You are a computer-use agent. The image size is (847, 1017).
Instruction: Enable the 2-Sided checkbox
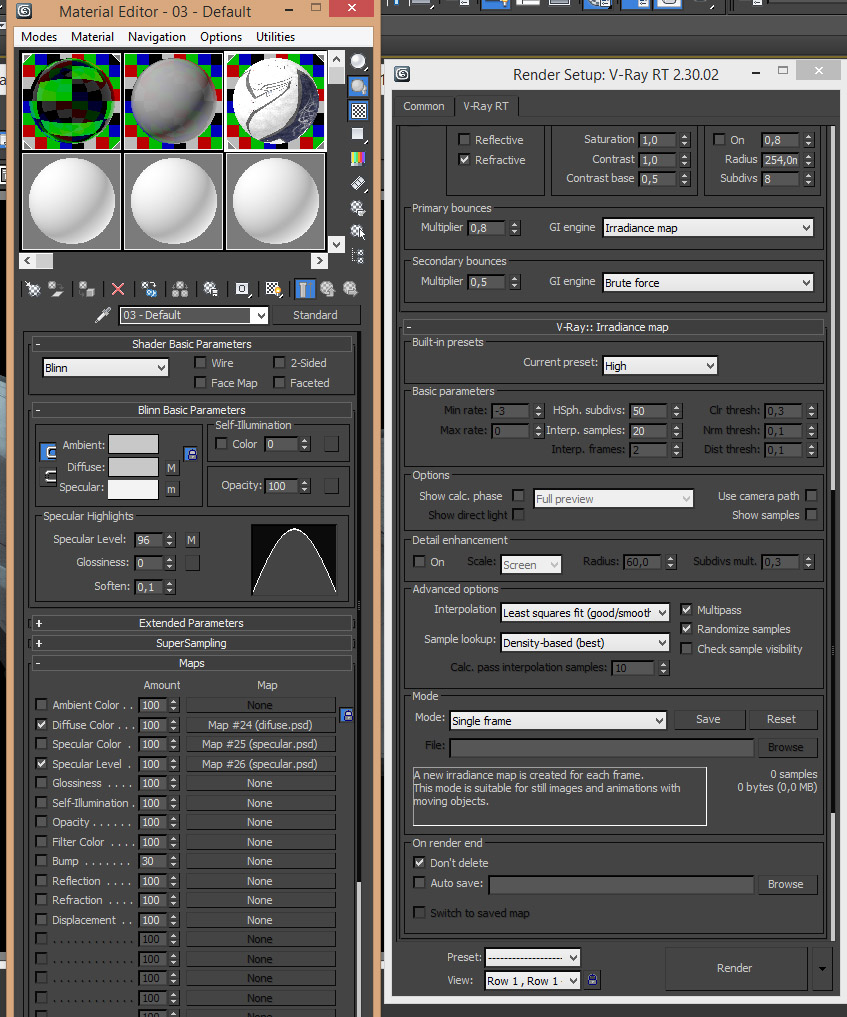coord(280,363)
